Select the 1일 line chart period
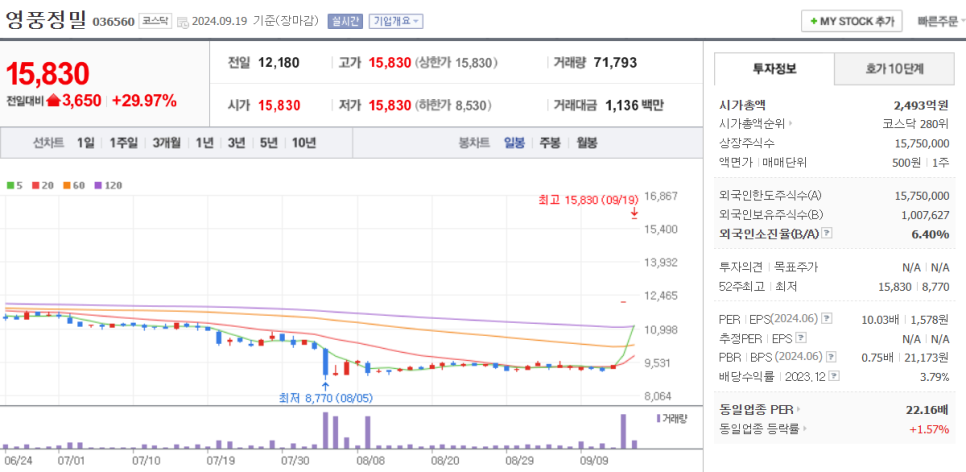 click(x=86, y=143)
